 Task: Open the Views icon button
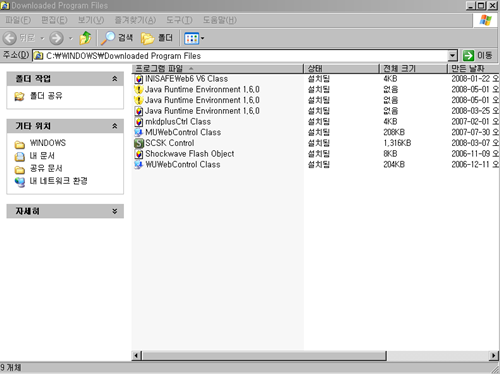coord(191,38)
